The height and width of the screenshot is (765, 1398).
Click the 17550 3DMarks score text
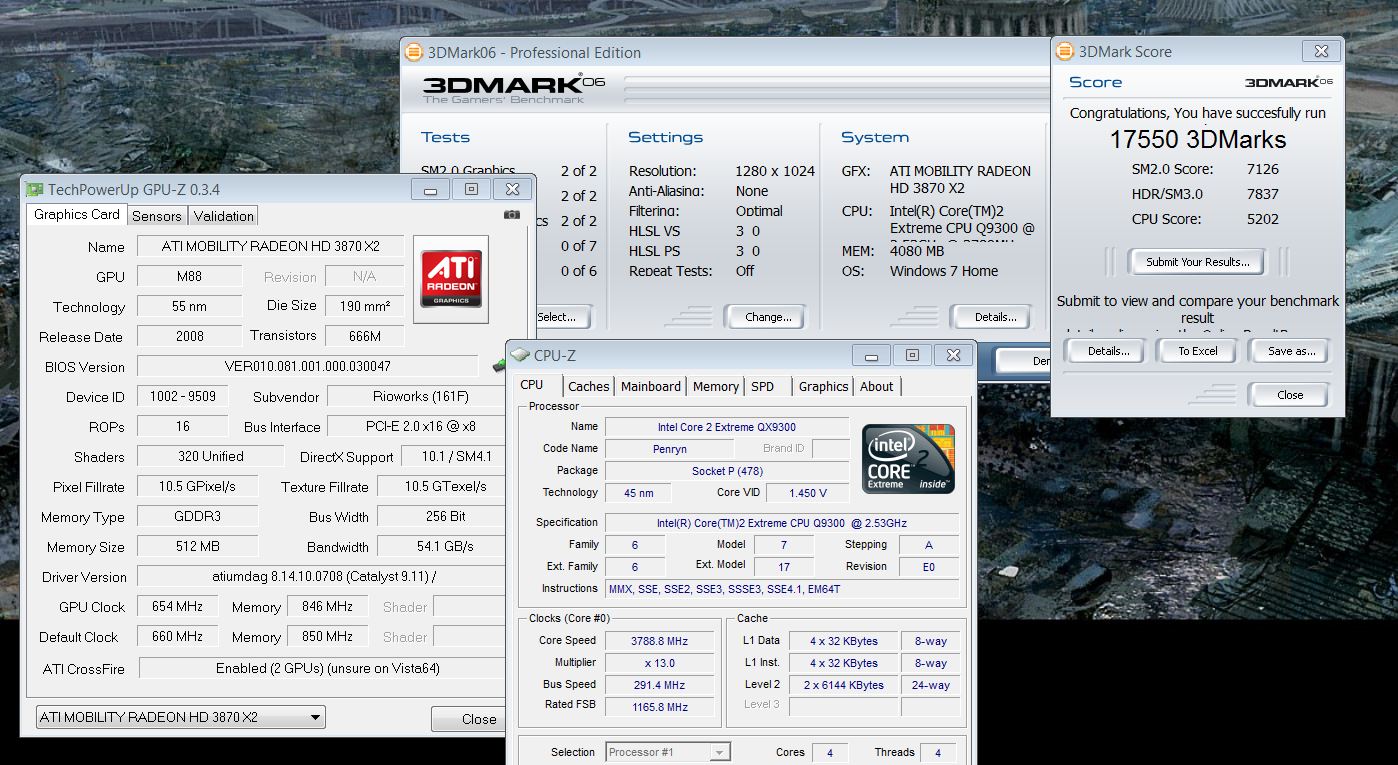(1198, 139)
